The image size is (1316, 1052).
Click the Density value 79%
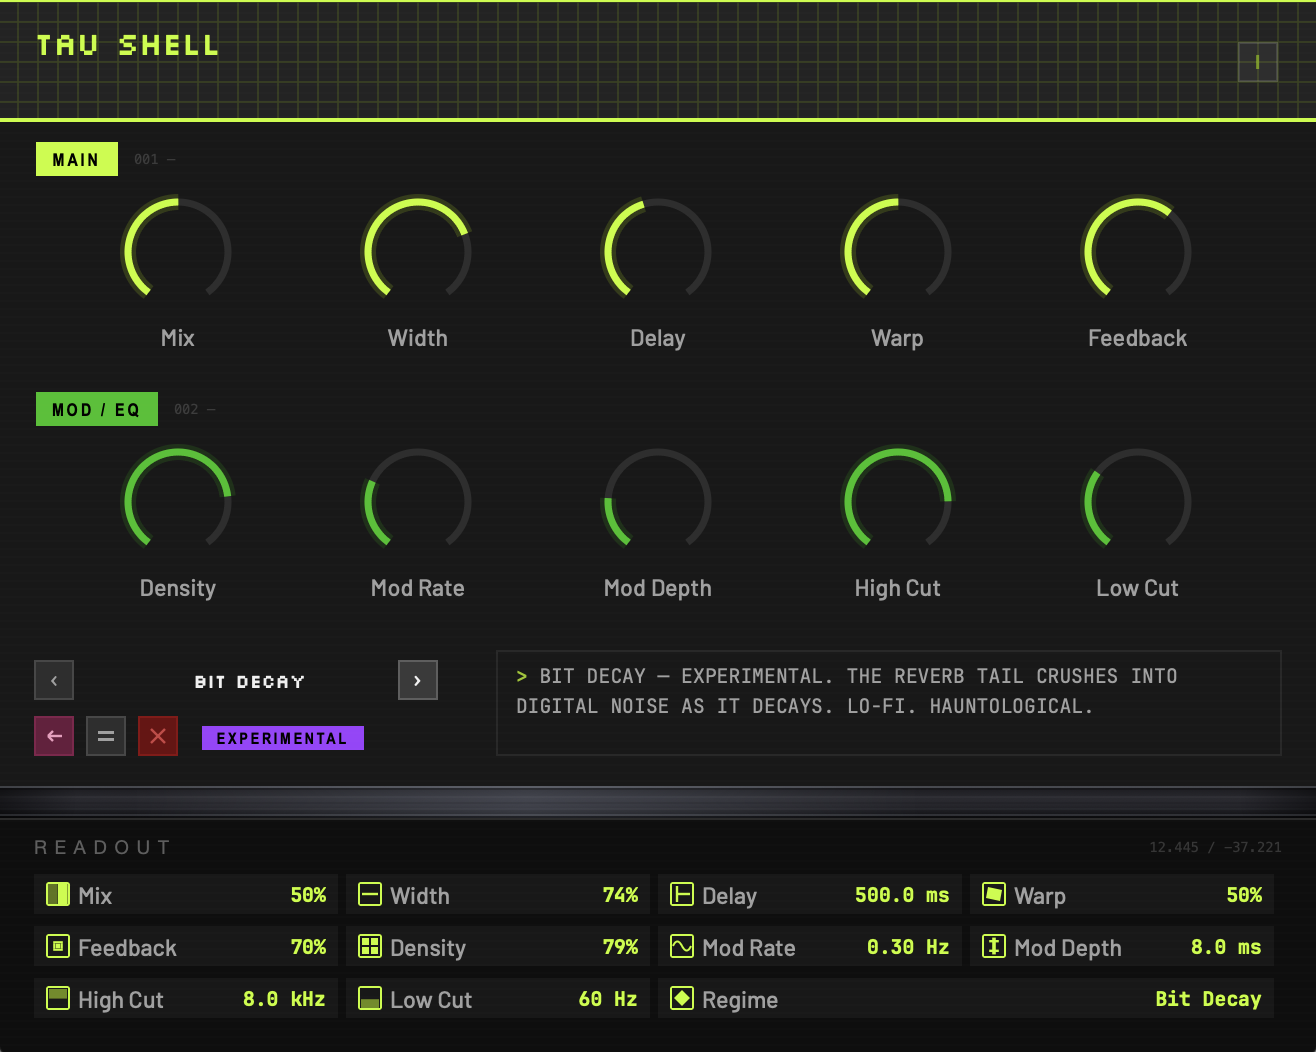620,947
